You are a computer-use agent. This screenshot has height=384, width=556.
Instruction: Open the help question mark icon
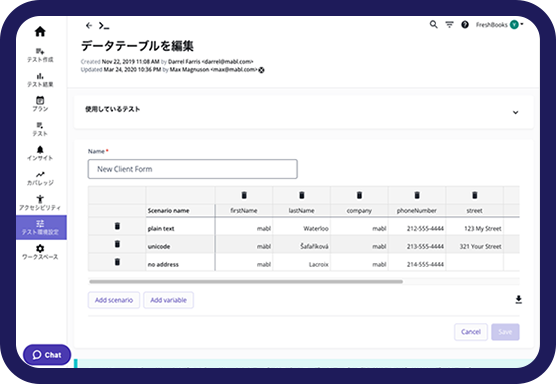pyautogui.click(x=465, y=24)
